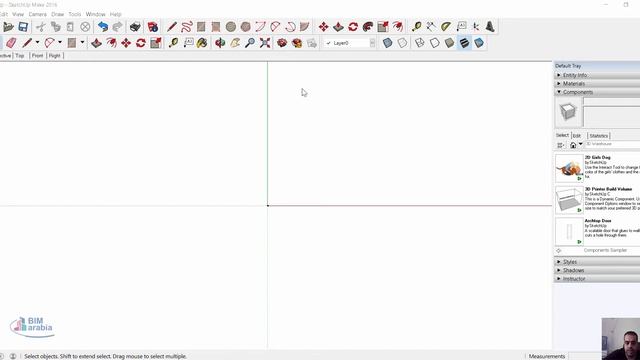This screenshot has height=360, width=640.
Task: Select the Pan hand tool
Action: coord(235,43)
